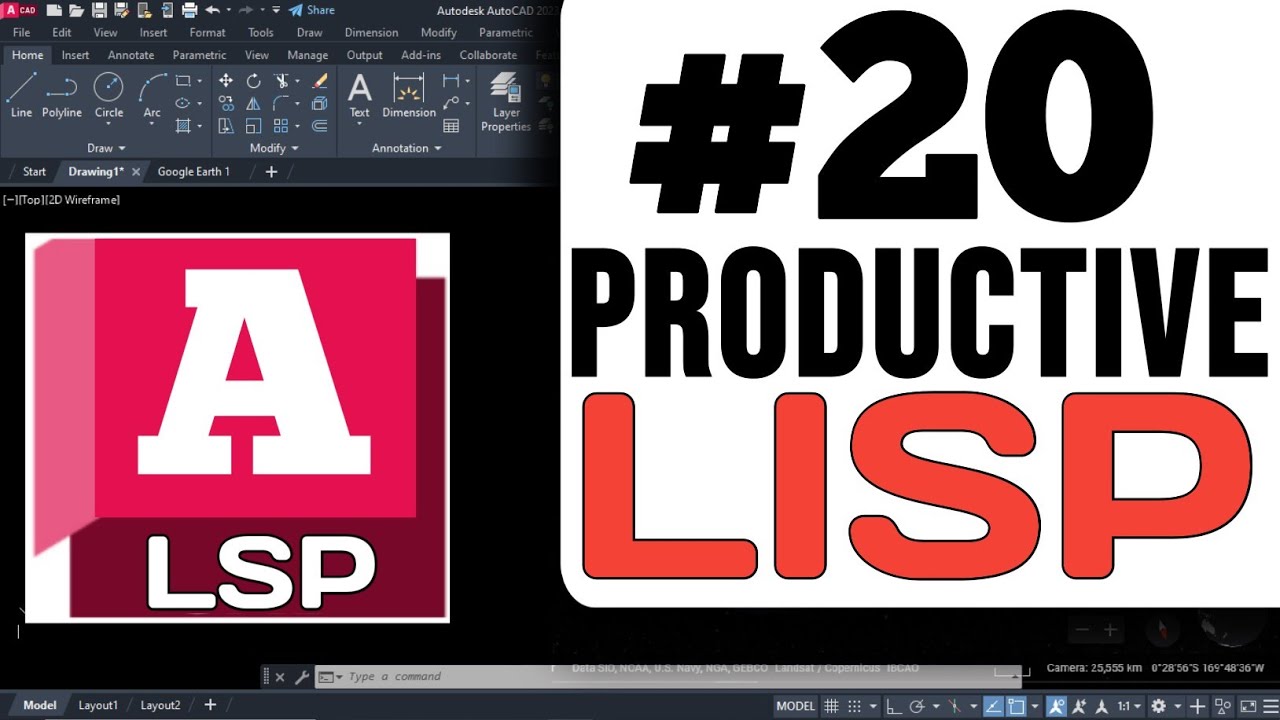The height and width of the screenshot is (720, 1280).
Task: Add a new drawing tab
Action: (271, 172)
